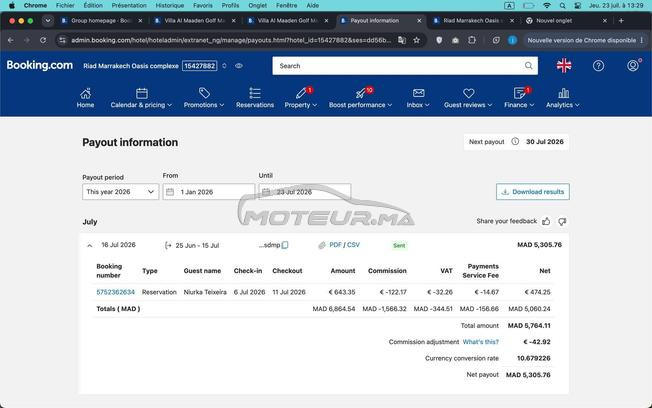The image size is (652, 408).
Task: Click the UK flag language icon
Action: (564, 66)
